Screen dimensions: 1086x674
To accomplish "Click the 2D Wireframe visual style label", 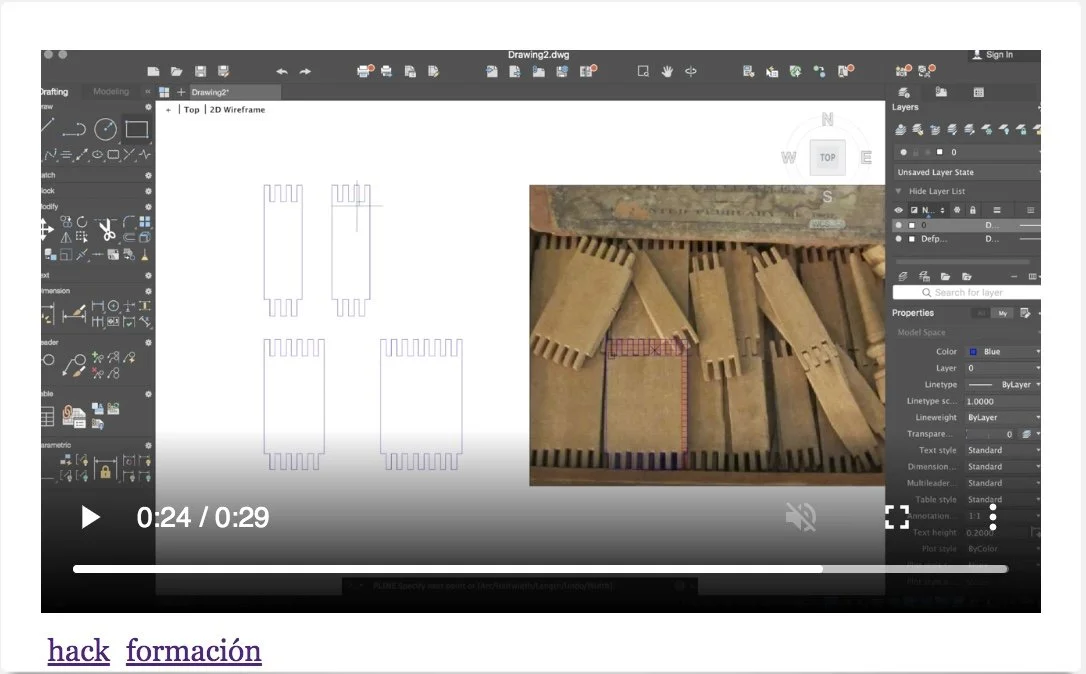I will pos(238,109).
